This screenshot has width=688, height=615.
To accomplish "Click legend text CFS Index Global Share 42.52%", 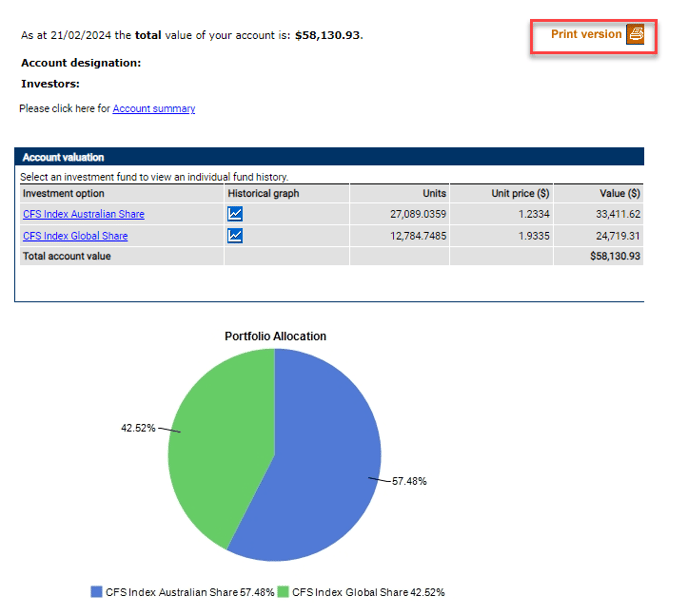I will point(368,592).
